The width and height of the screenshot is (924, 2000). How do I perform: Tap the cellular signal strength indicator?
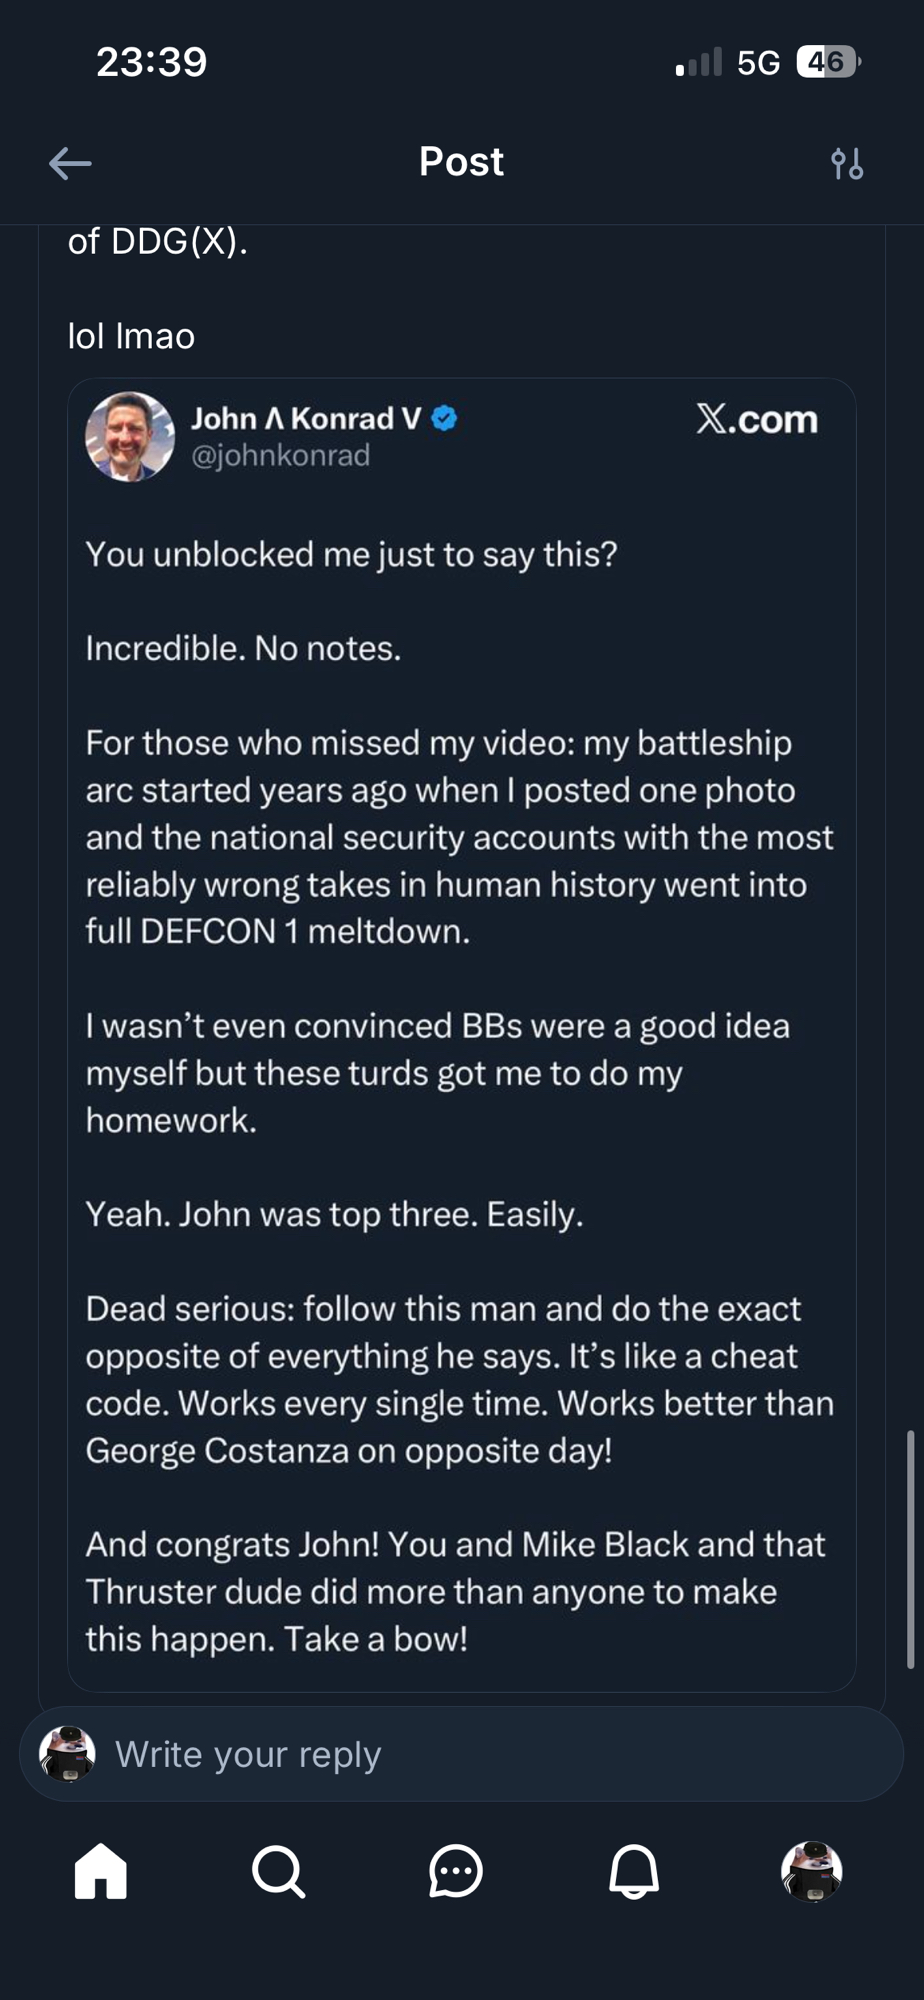698,63
